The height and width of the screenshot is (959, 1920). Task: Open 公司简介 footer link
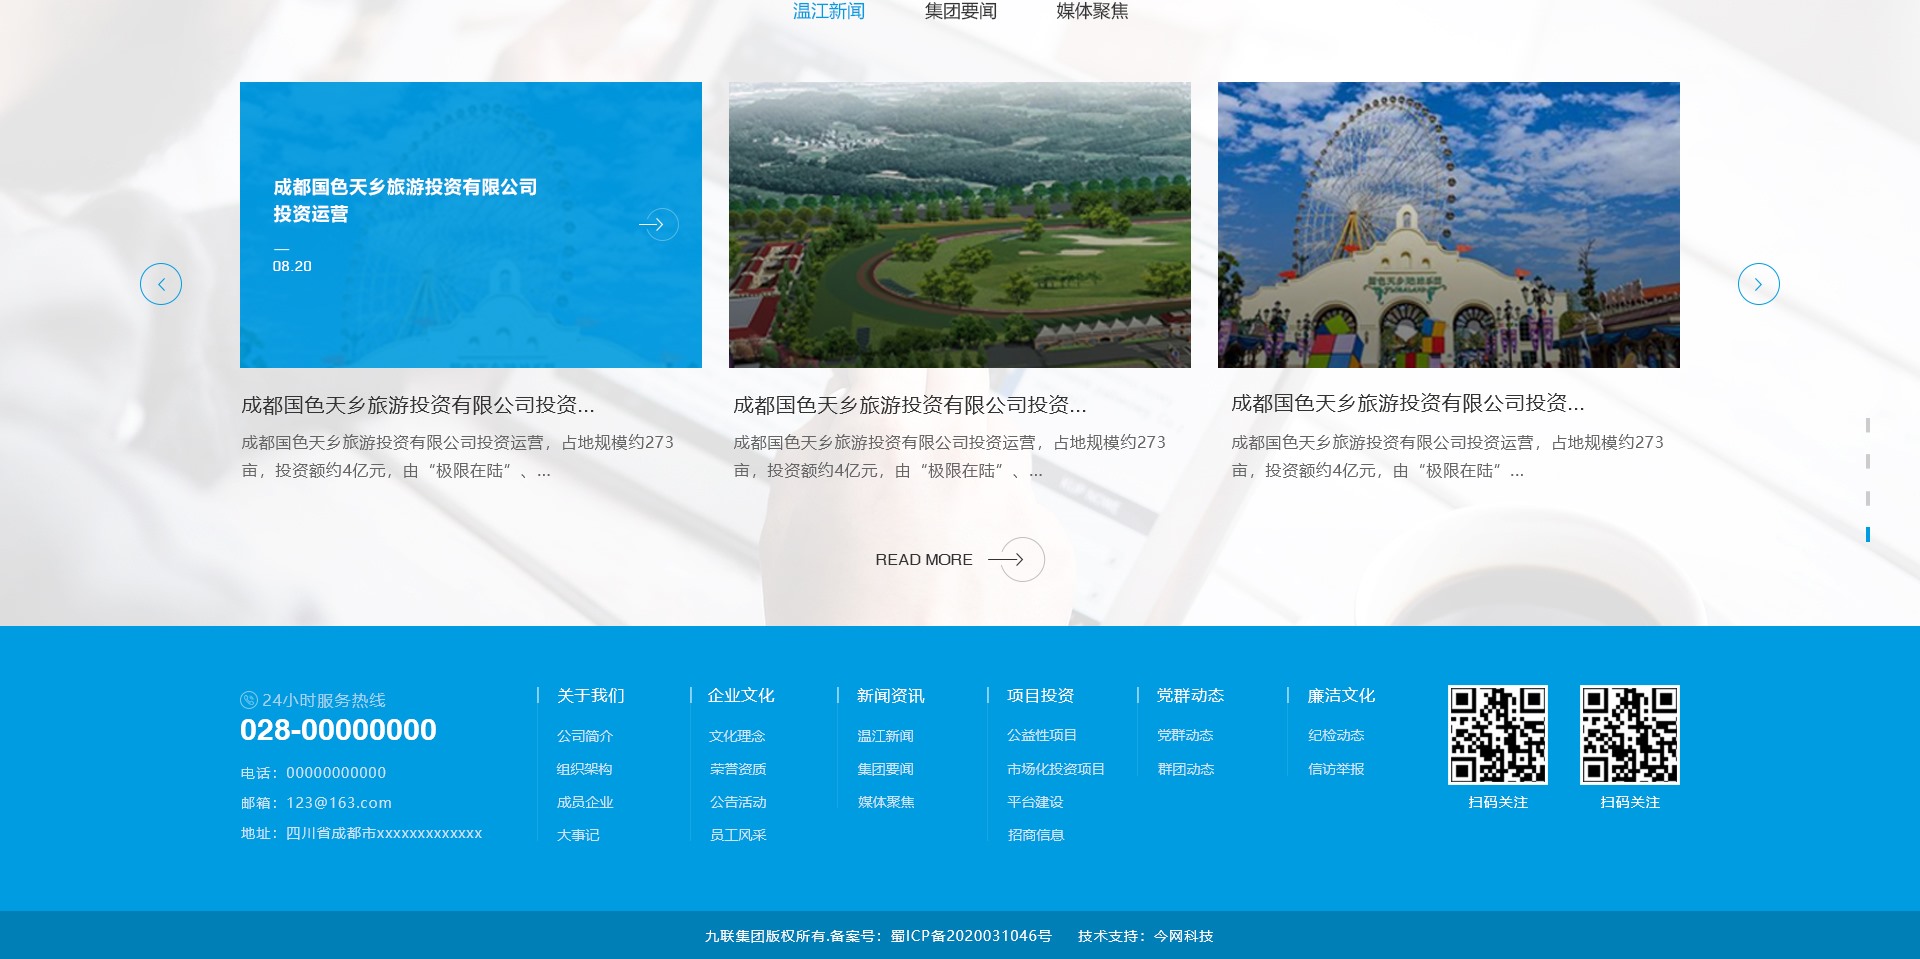pos(585,736)
